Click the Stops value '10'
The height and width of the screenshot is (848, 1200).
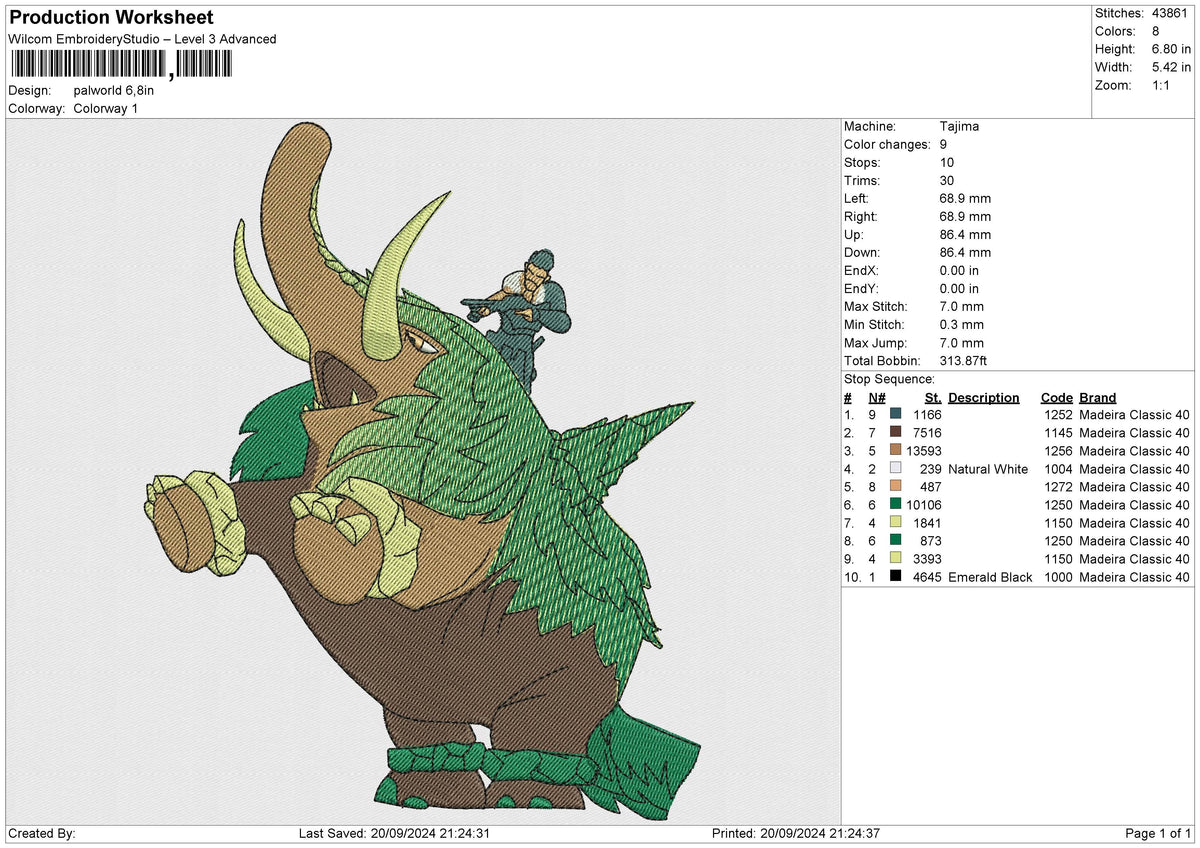point(947,163)
